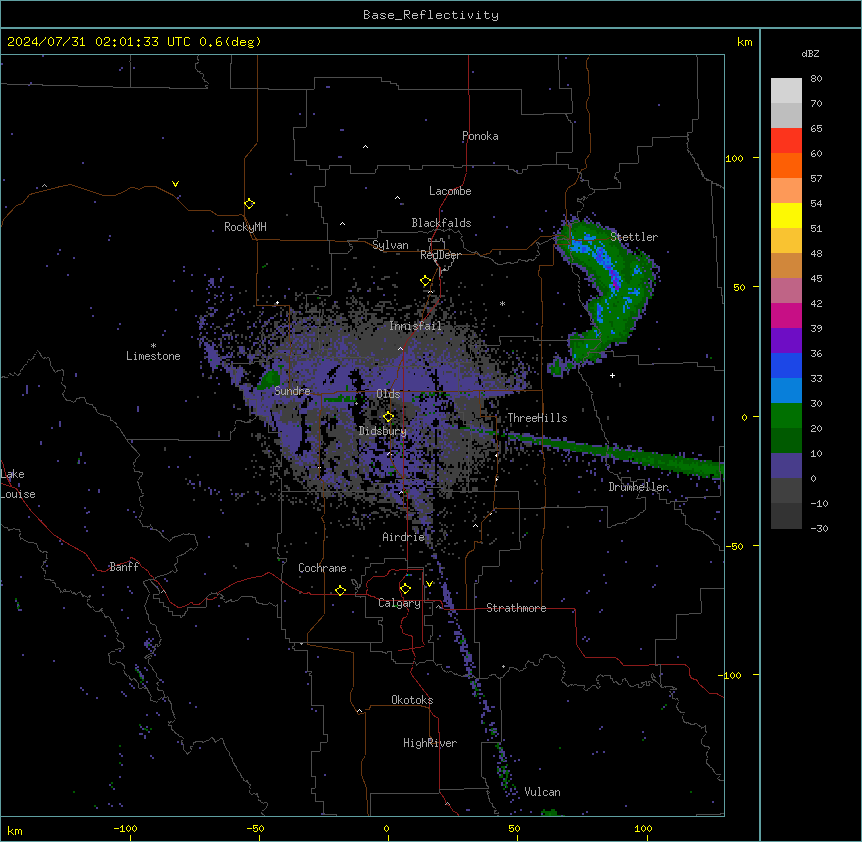
Task: Click the asterisk marker east of Innisfail
Action: coord(502,303)
